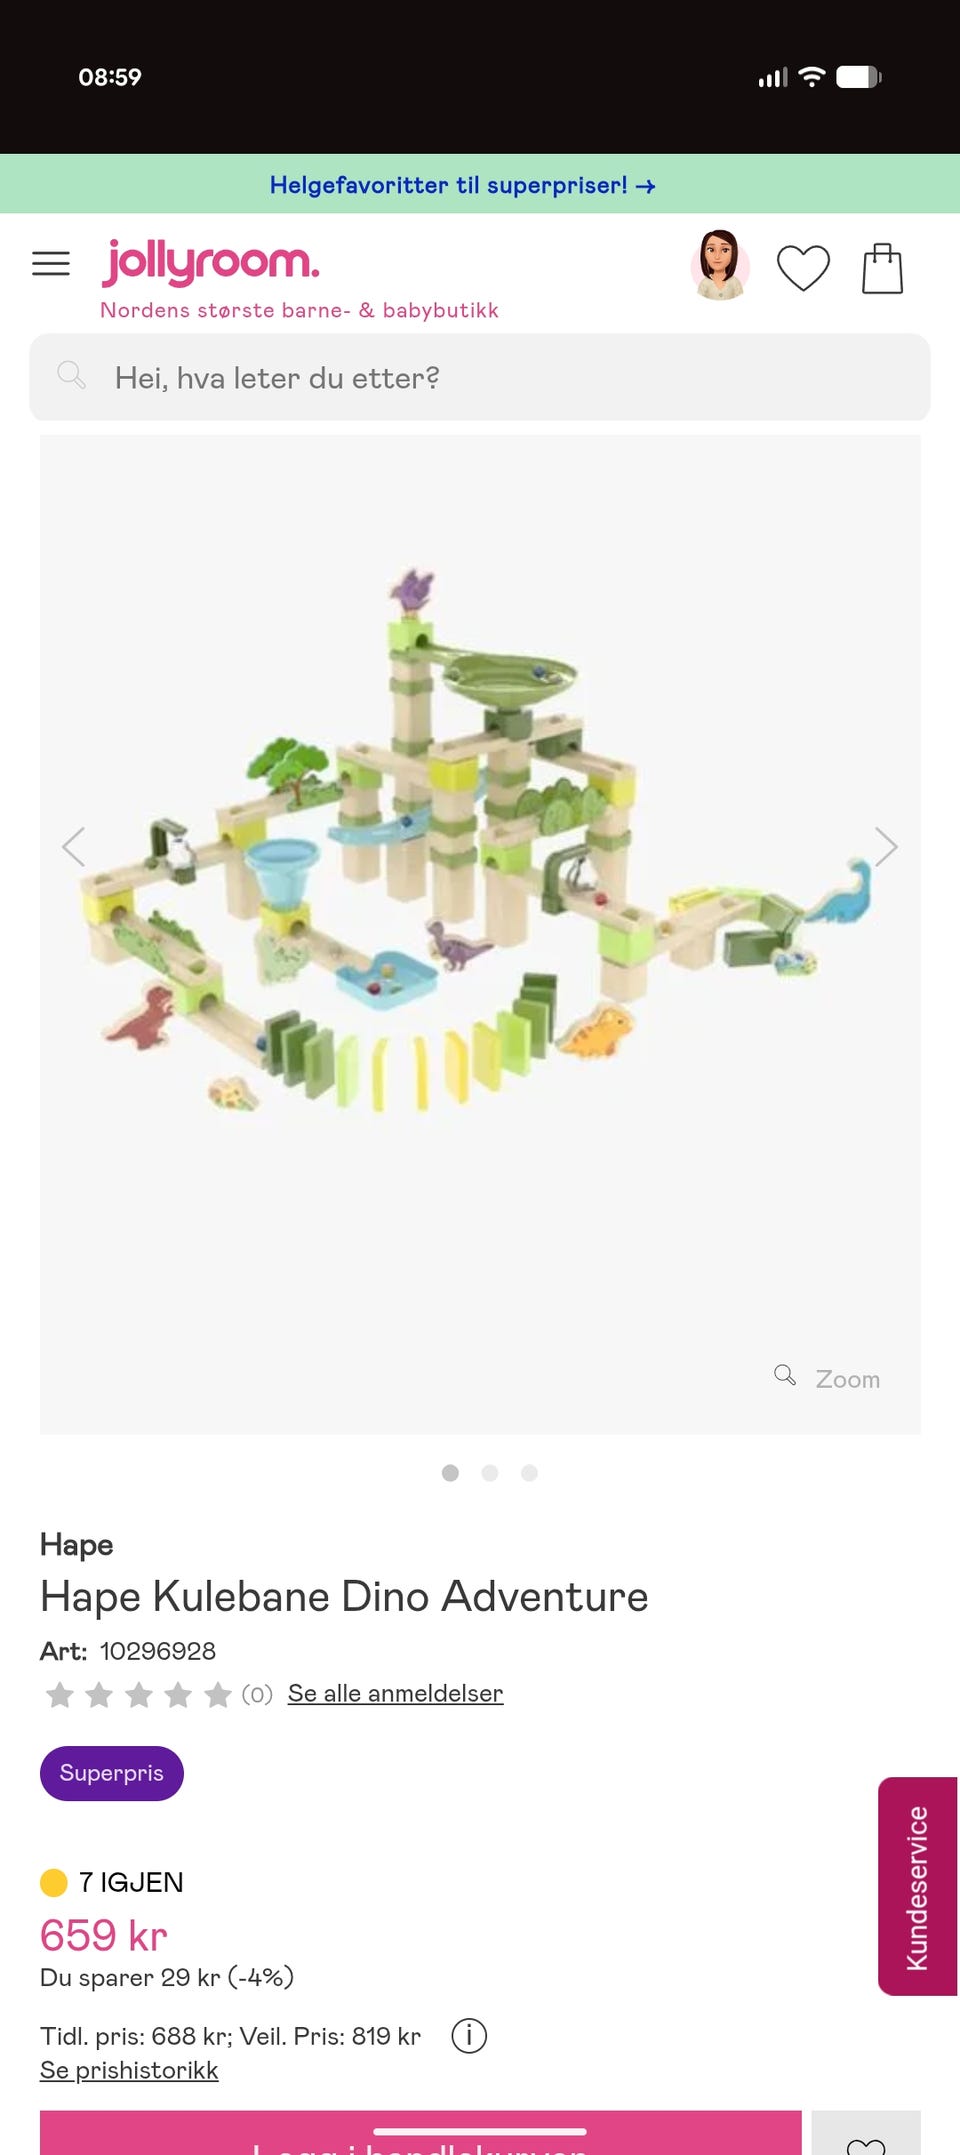Add product to favorites via heart button
Image resolution: width=960 pixels, height=2155 pixels.
866,2136
